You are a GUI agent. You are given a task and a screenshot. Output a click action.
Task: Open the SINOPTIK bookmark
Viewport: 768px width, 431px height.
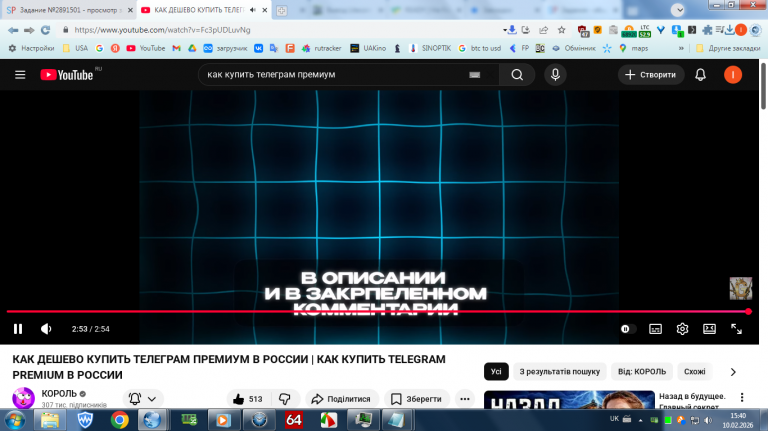[x=430, y=48]
